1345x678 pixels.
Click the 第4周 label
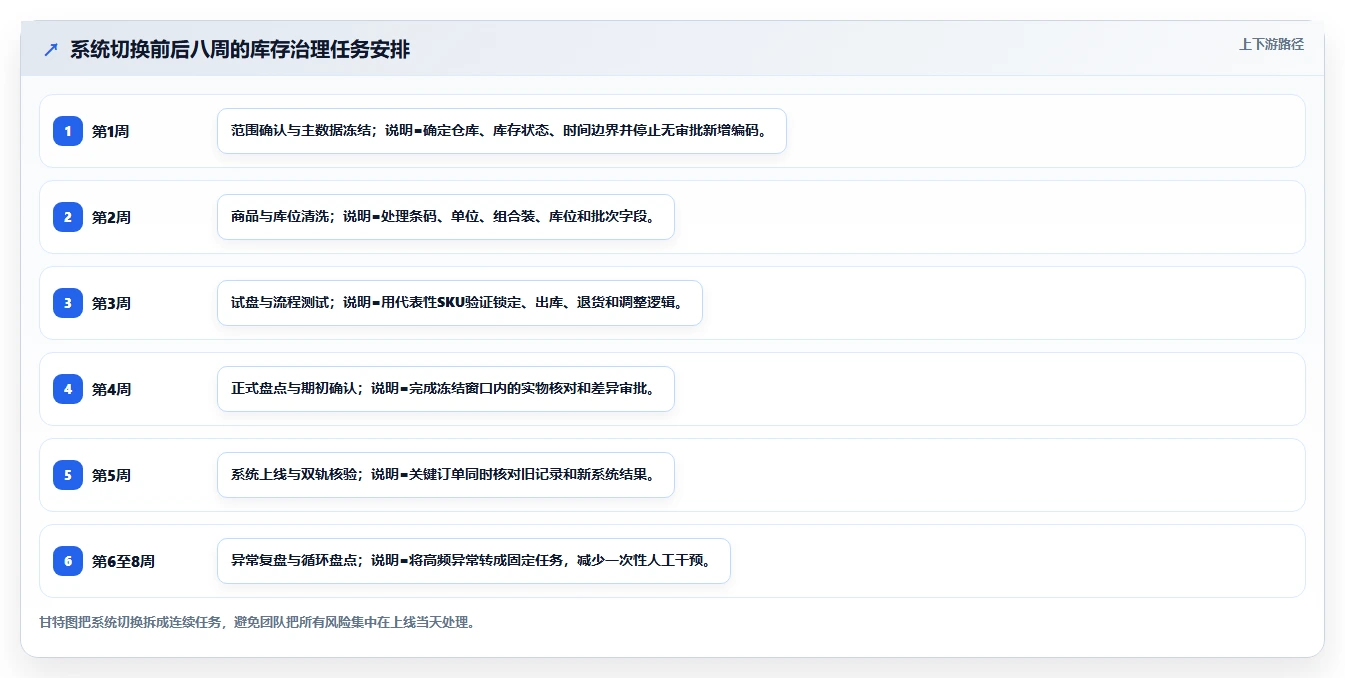point(111,389)
